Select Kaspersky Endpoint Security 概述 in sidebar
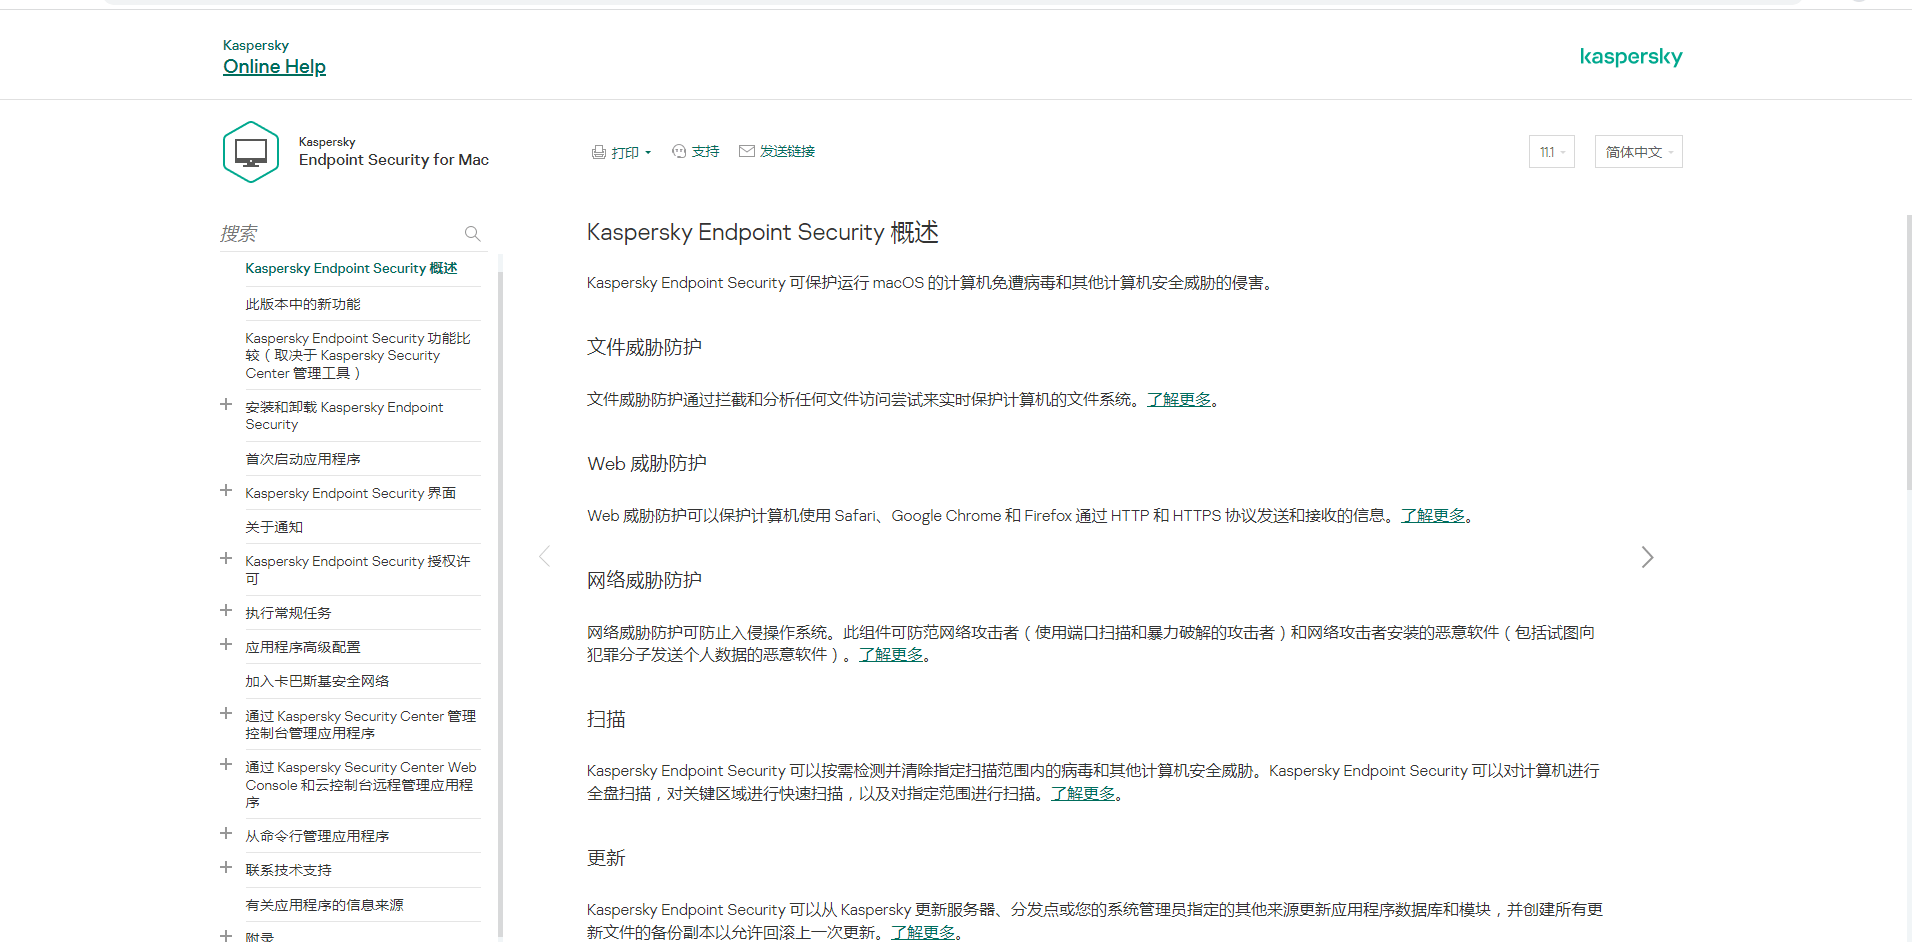This screenshot has width=1912, height=942. click(x=351, y=269)
